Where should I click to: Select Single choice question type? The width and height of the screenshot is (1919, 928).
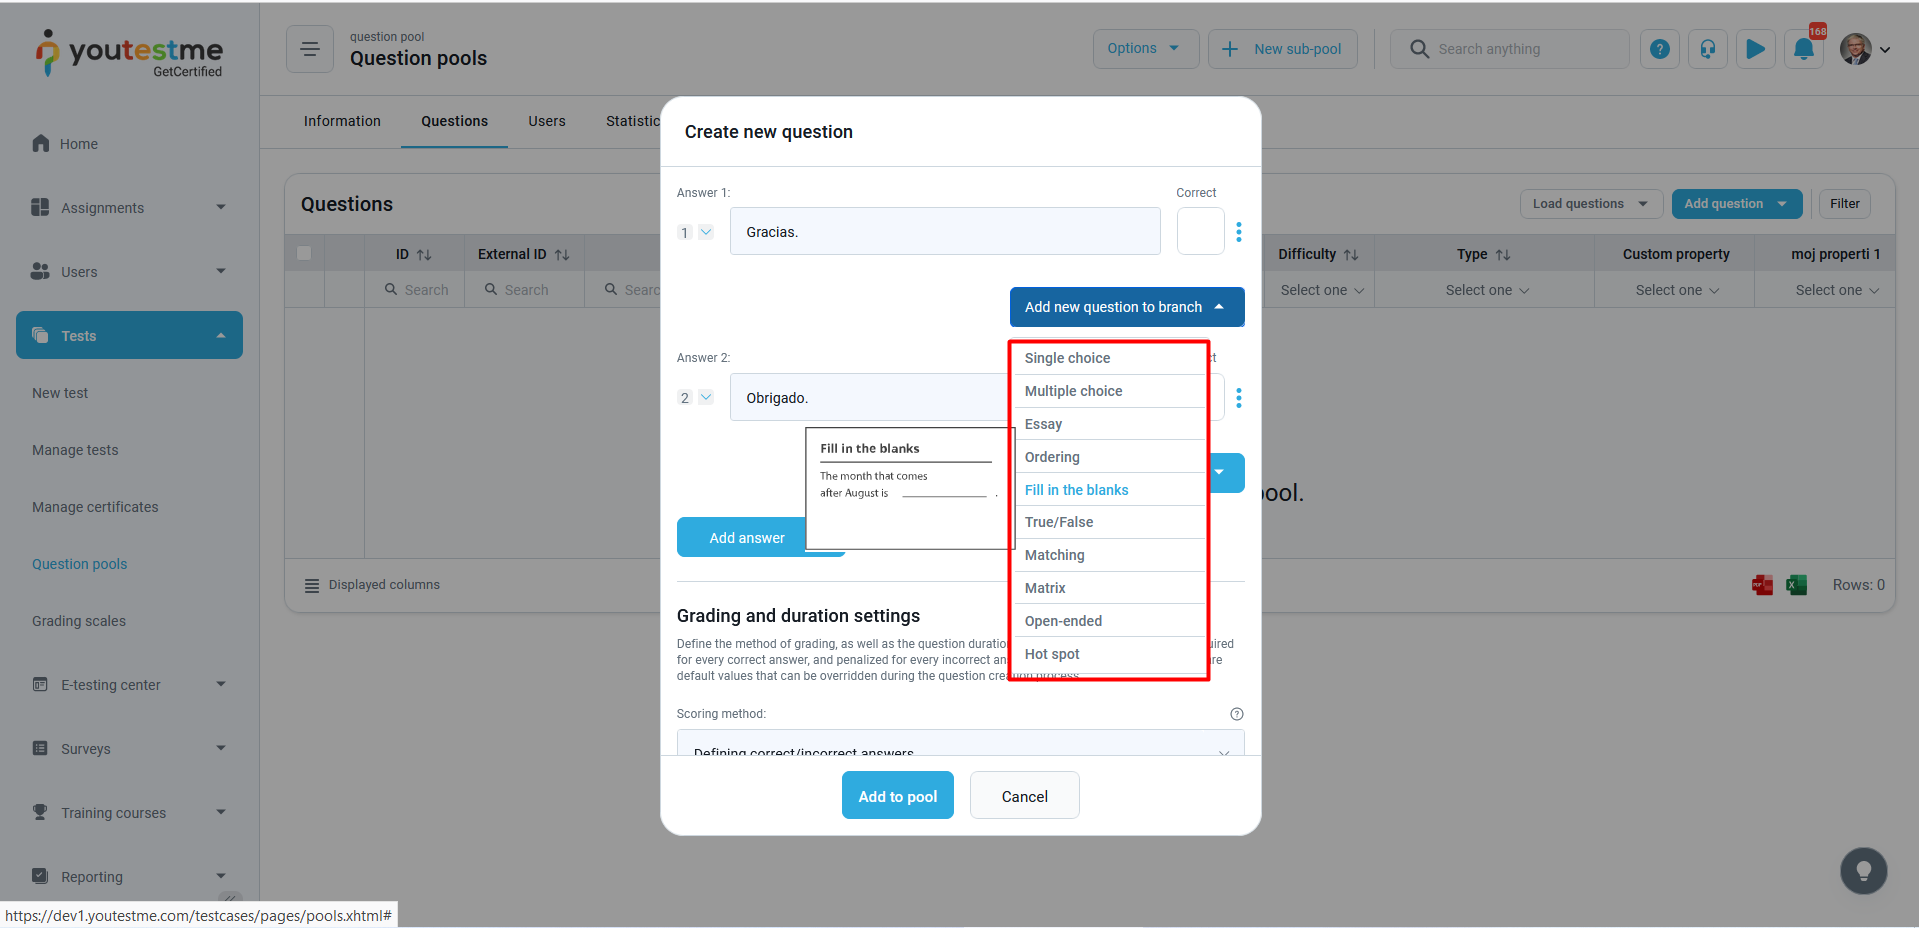[x=1109, y=358]
